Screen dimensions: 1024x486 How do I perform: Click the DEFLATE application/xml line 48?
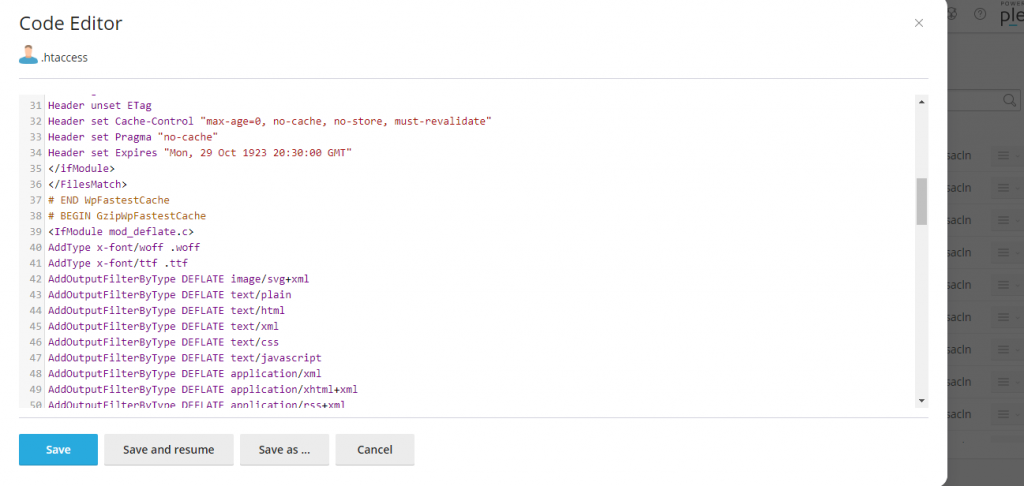[184, 374]
